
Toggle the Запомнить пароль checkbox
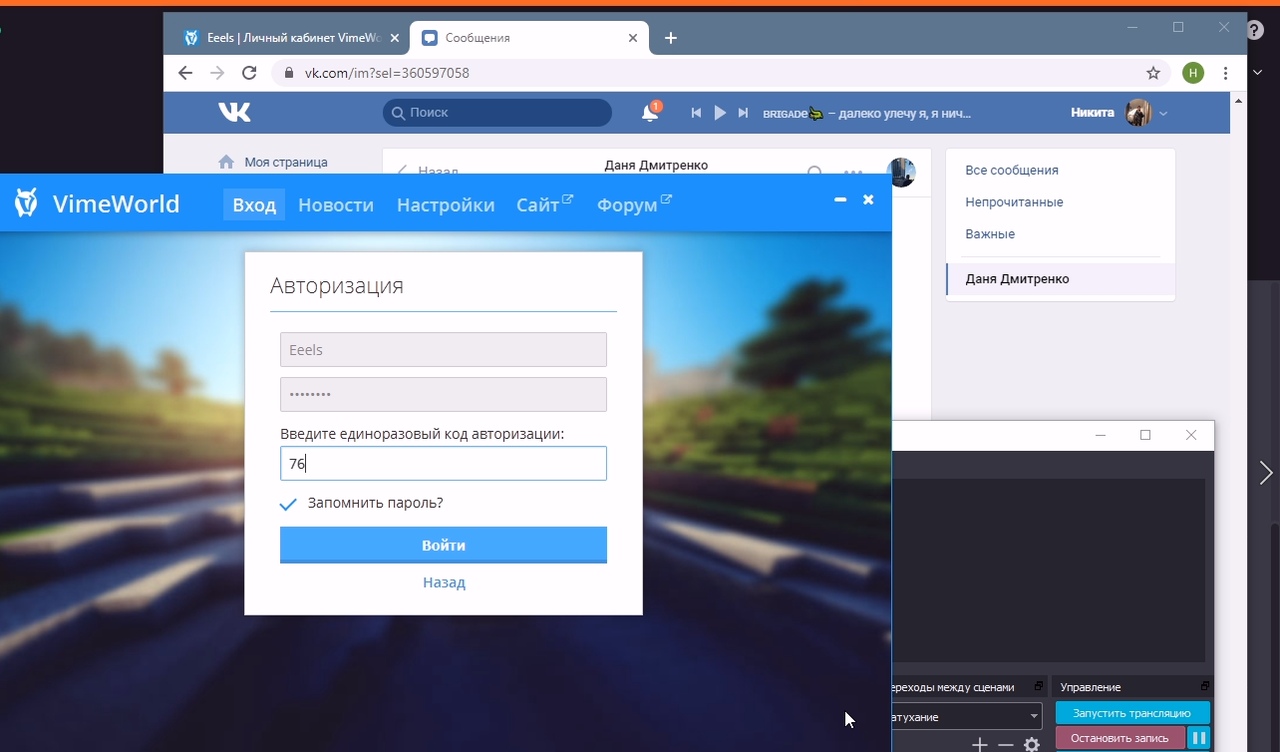pyautogui.click(x=288, y=504)
